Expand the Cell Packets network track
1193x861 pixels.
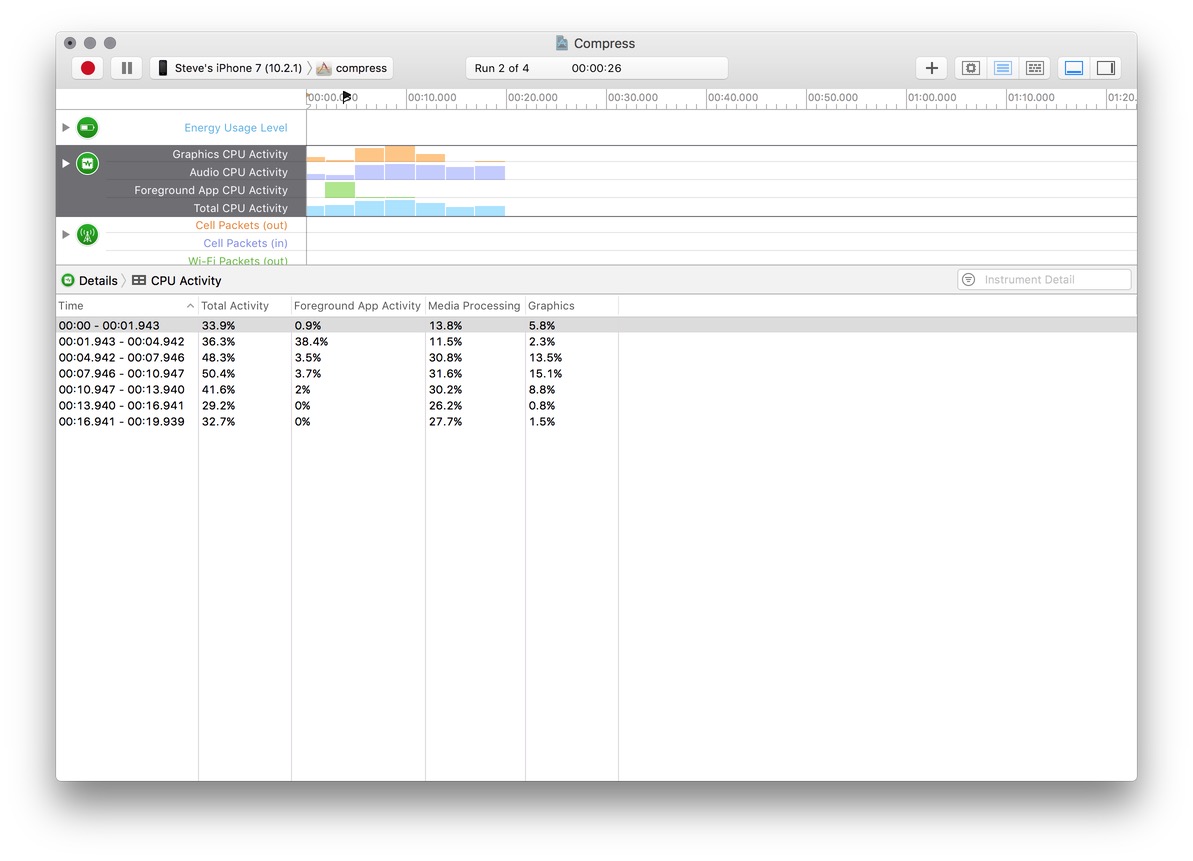tap(66, 235)
